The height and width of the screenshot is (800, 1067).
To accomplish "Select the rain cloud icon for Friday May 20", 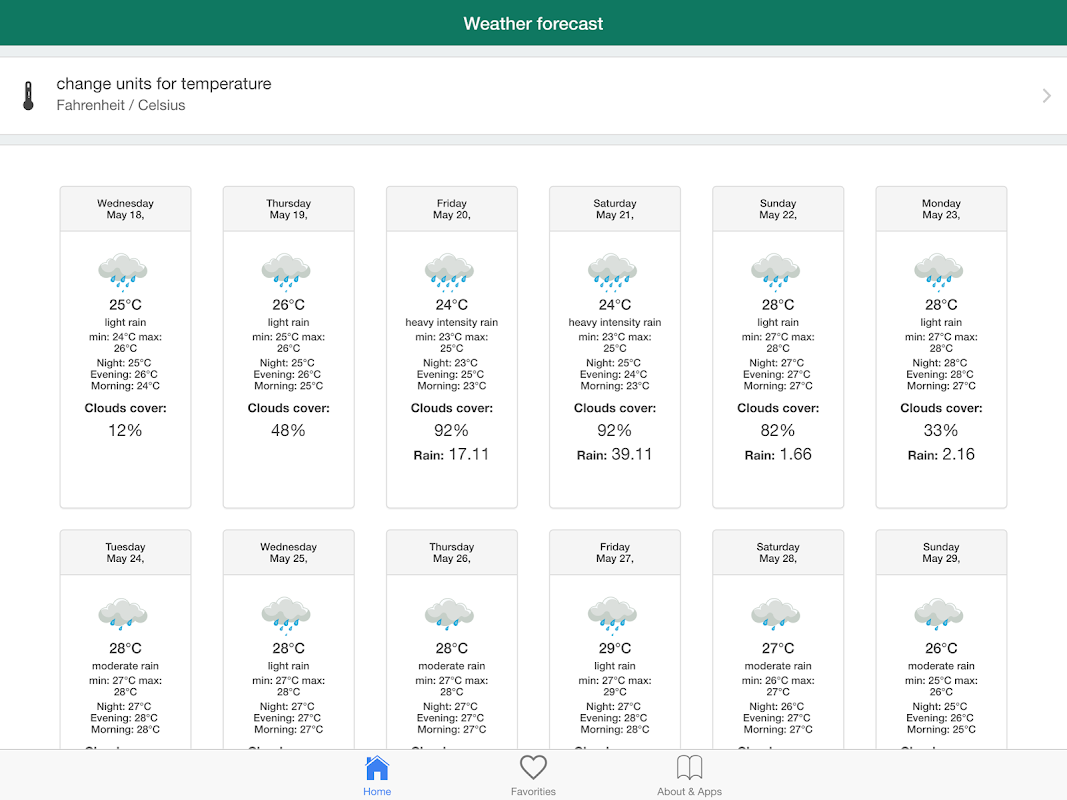I will 450,271.
